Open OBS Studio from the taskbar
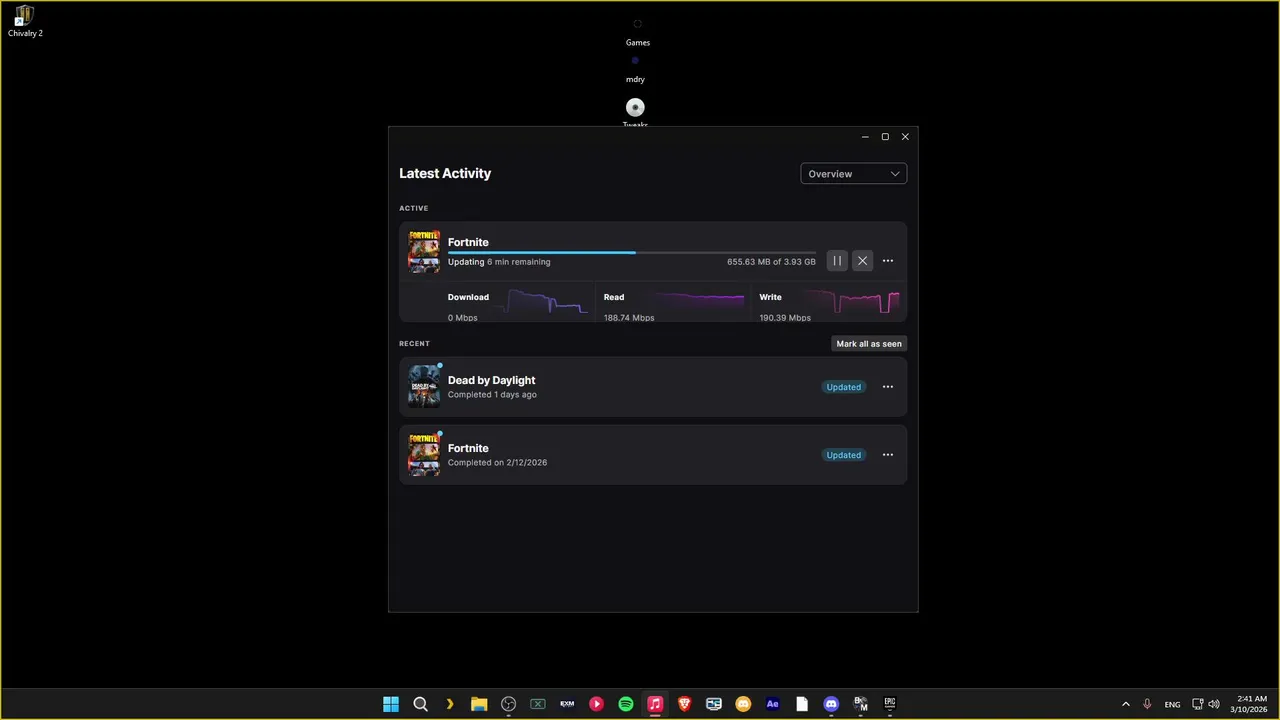 (508, 704)
